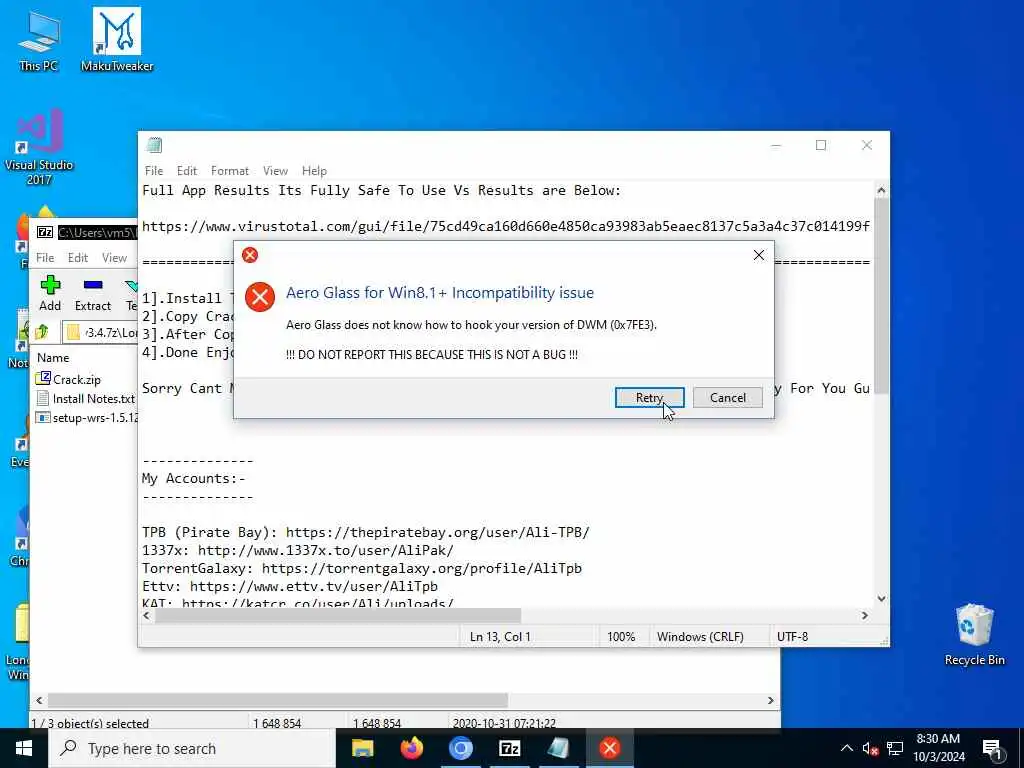Click 7-Zip title bar 7z icon
The height and width of the screenshot is (768, 1024).
pos(44,232)
